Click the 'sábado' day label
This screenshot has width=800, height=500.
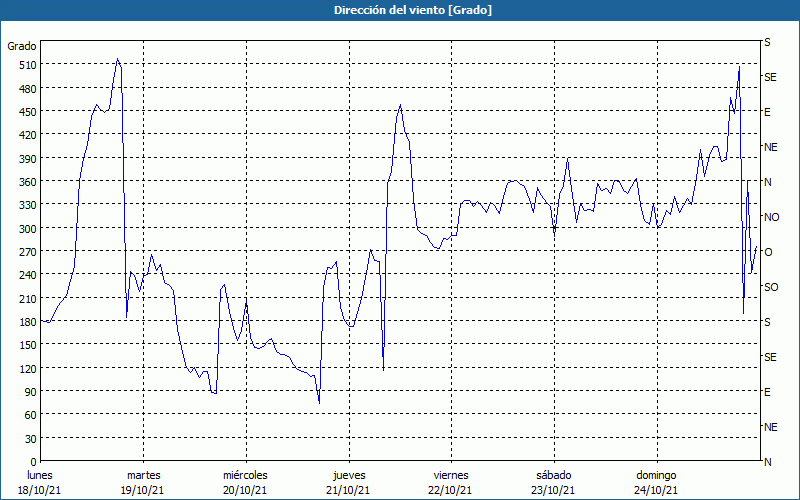pyautogui.click(x=554, y=476)
